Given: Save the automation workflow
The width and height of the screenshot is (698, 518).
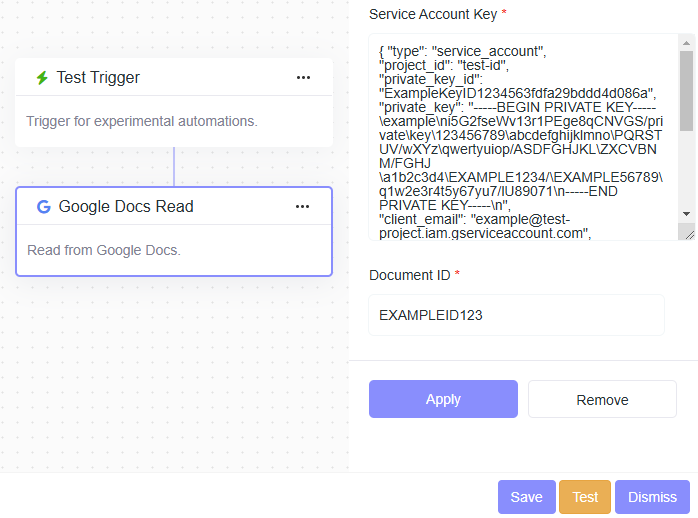Looking at the screenshot, I should [526, 497].
